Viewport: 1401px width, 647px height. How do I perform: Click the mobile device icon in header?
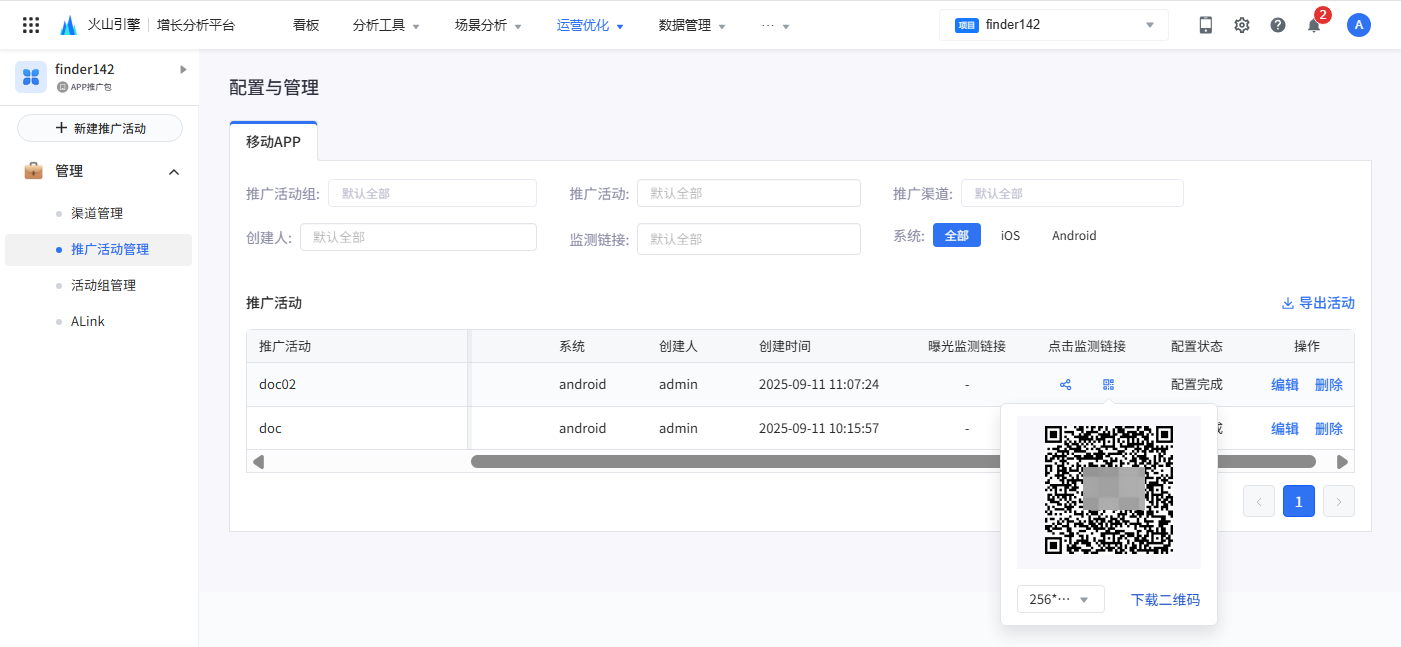[x=1206, y=25]
